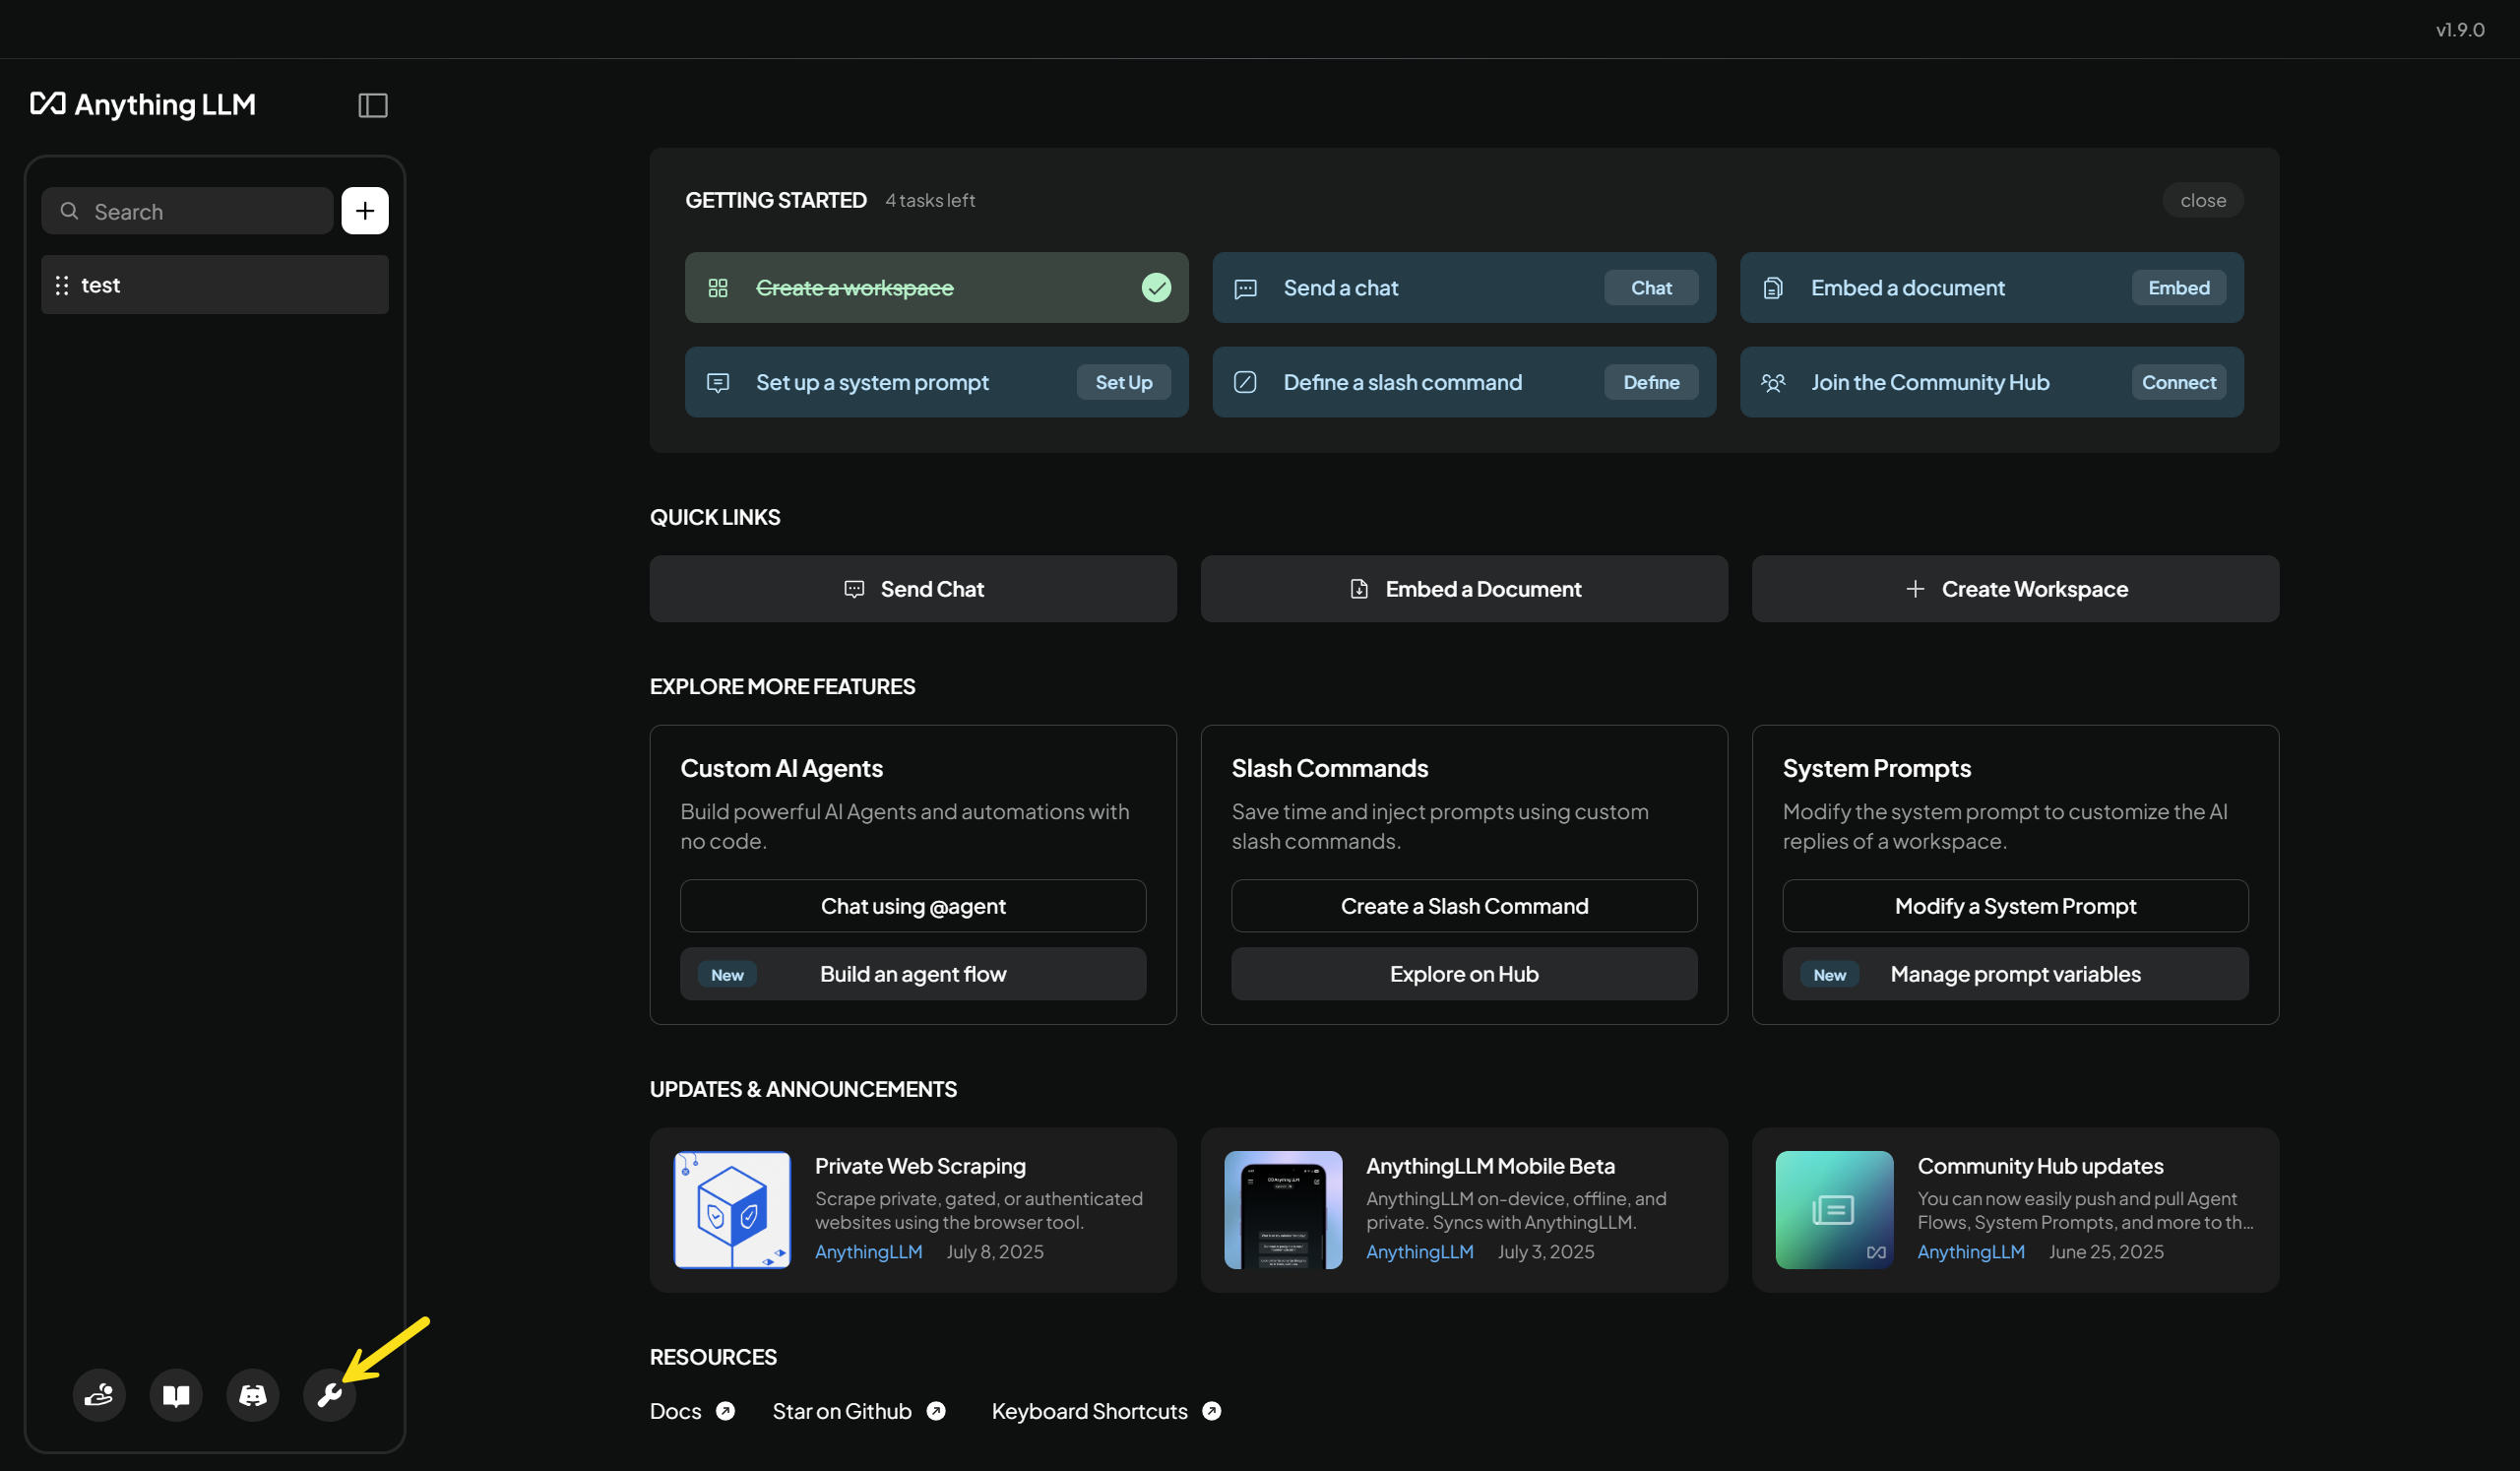Click the arrow icon beside Keyboard Shortcuts
The image size is (2520, 1471).
pos(1212,1411)
